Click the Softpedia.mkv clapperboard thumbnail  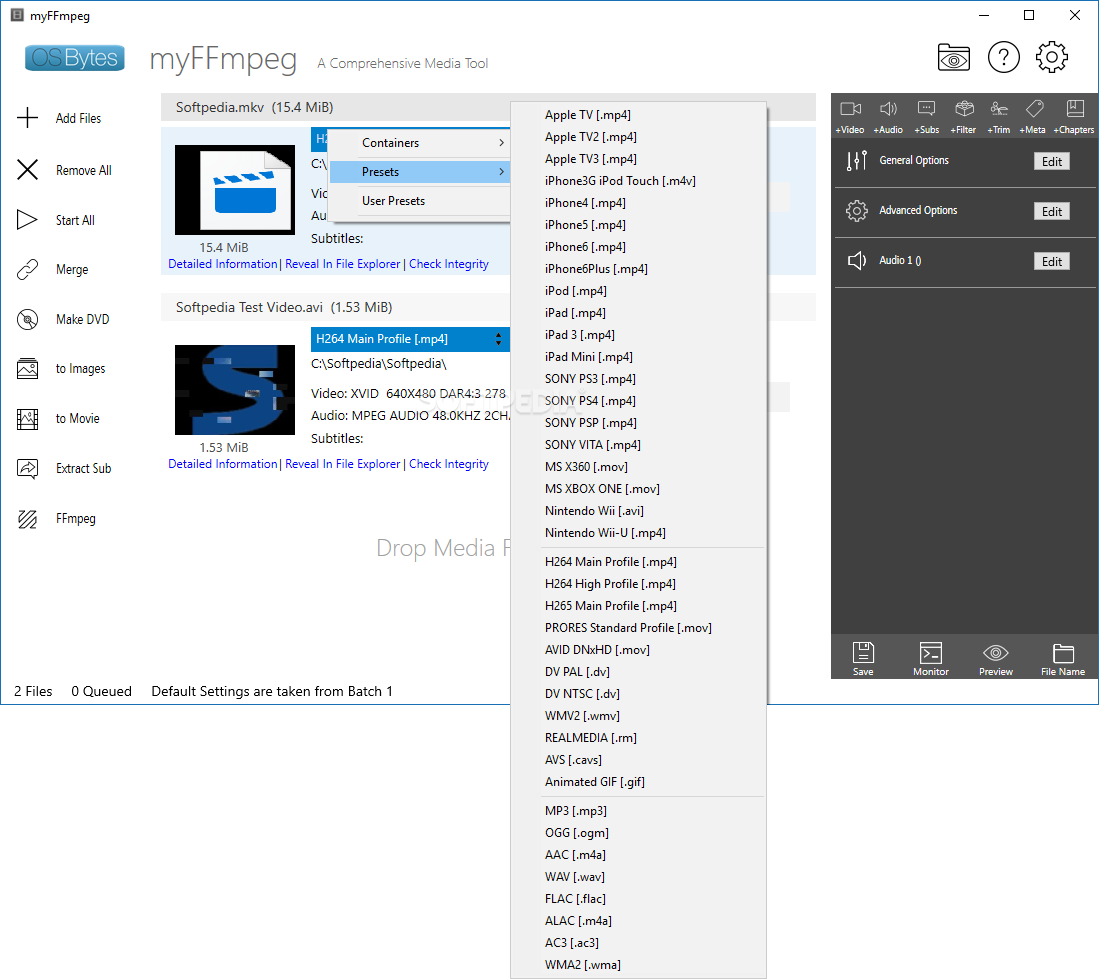click(235, 190)
